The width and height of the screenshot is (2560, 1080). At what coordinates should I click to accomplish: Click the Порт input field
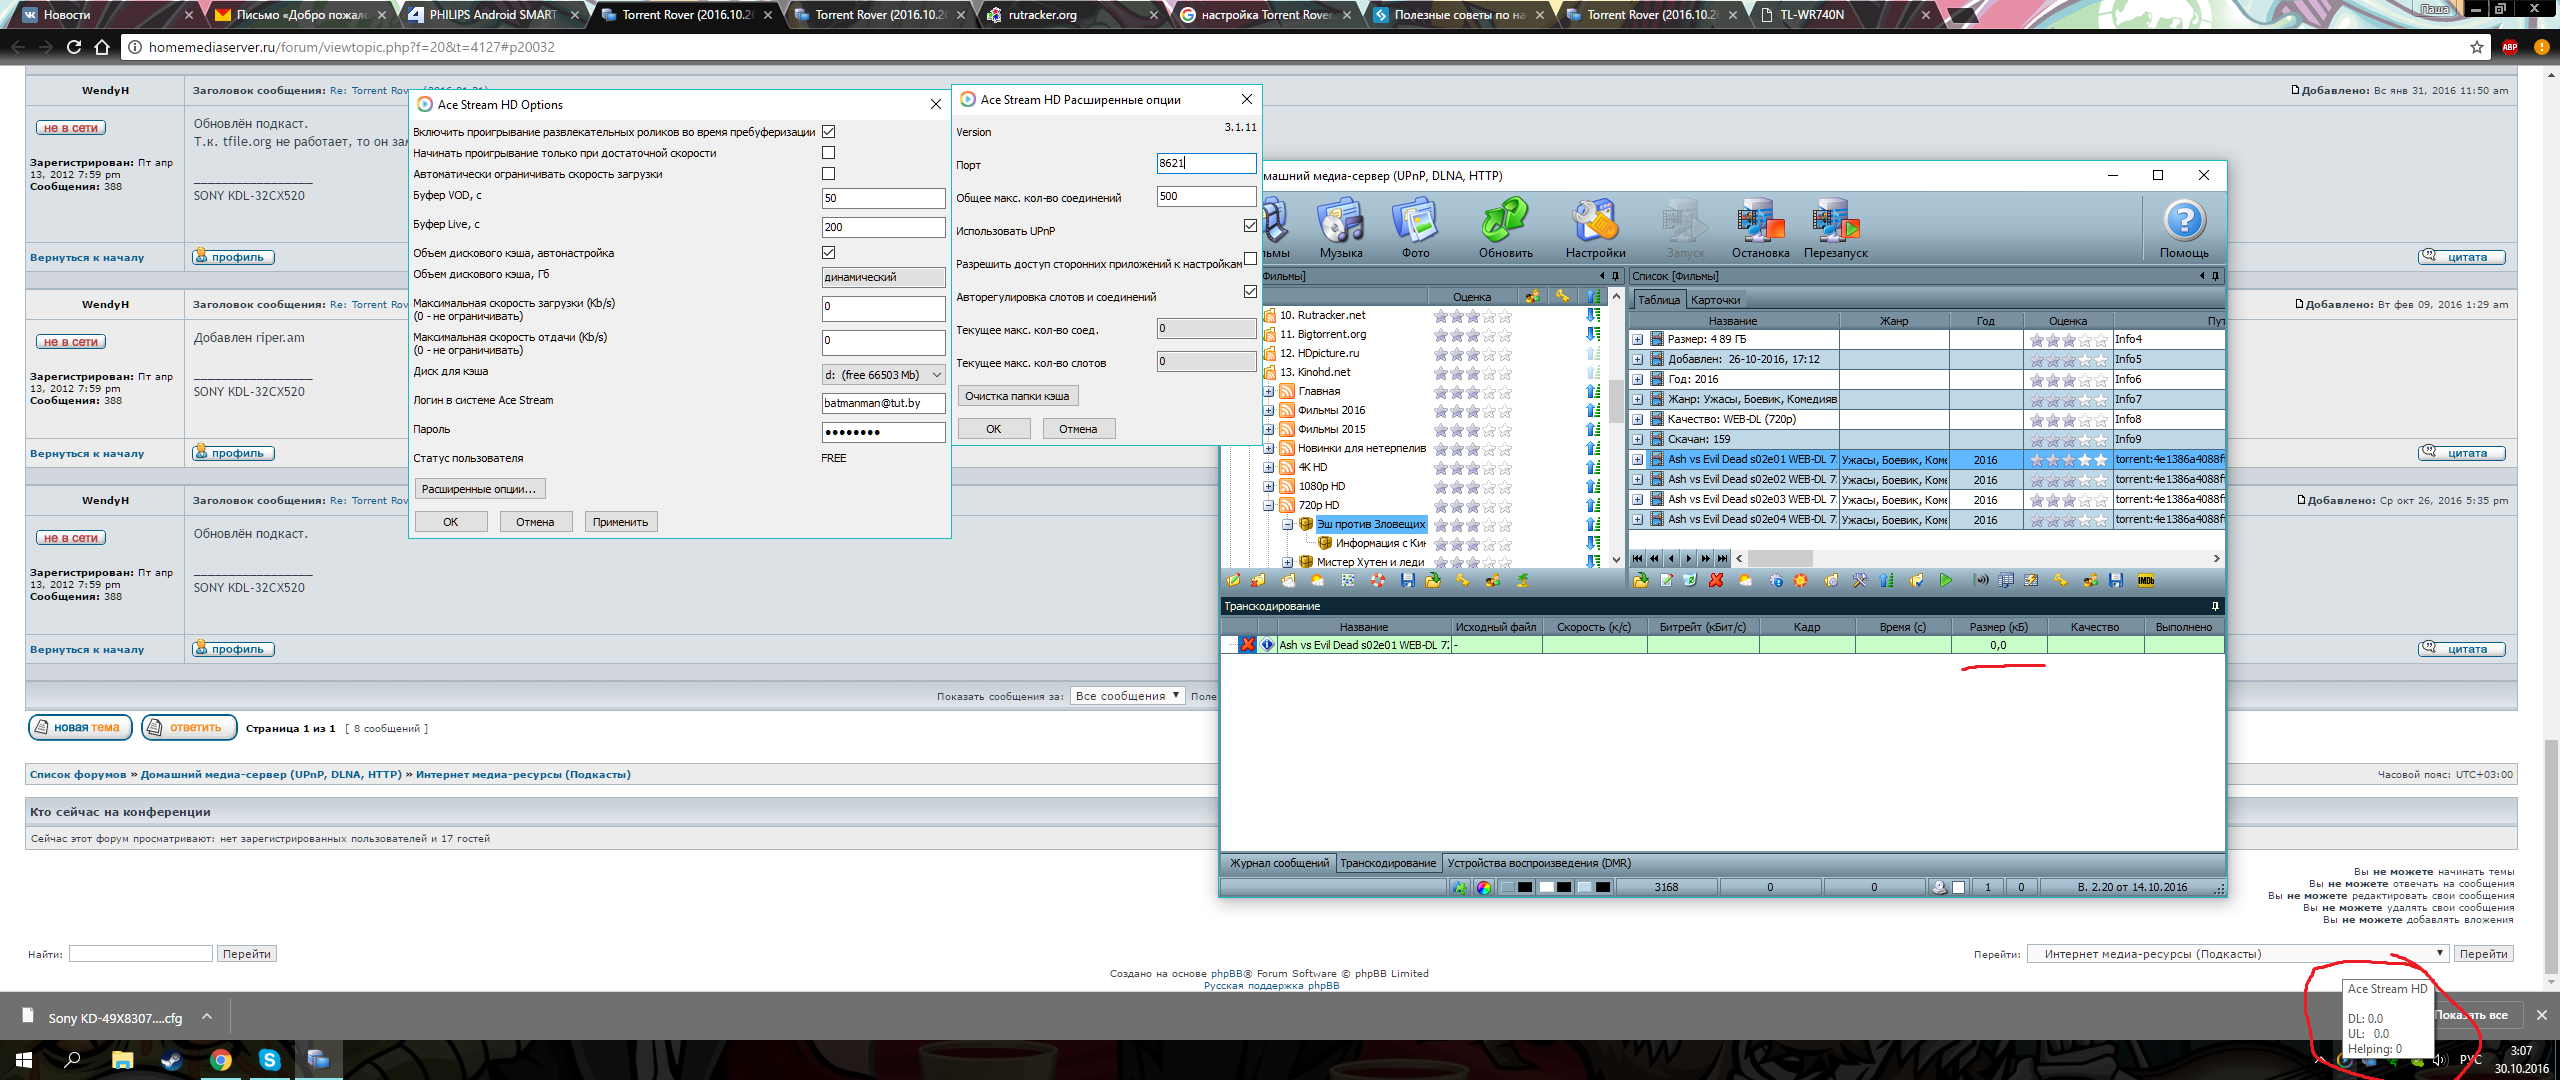(1206, 163)
